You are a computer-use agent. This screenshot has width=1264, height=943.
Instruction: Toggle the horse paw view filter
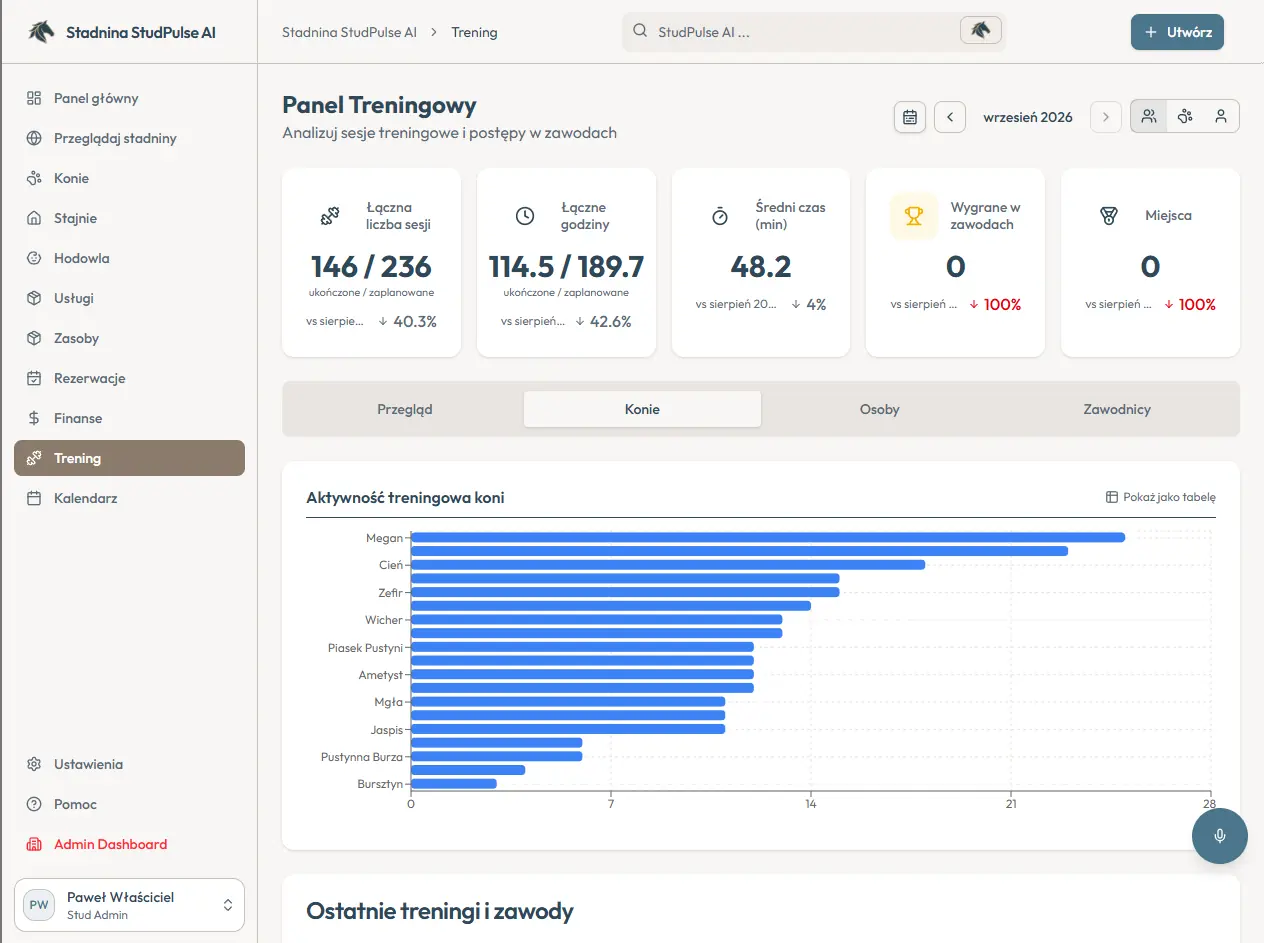(x=1185, y=116)
